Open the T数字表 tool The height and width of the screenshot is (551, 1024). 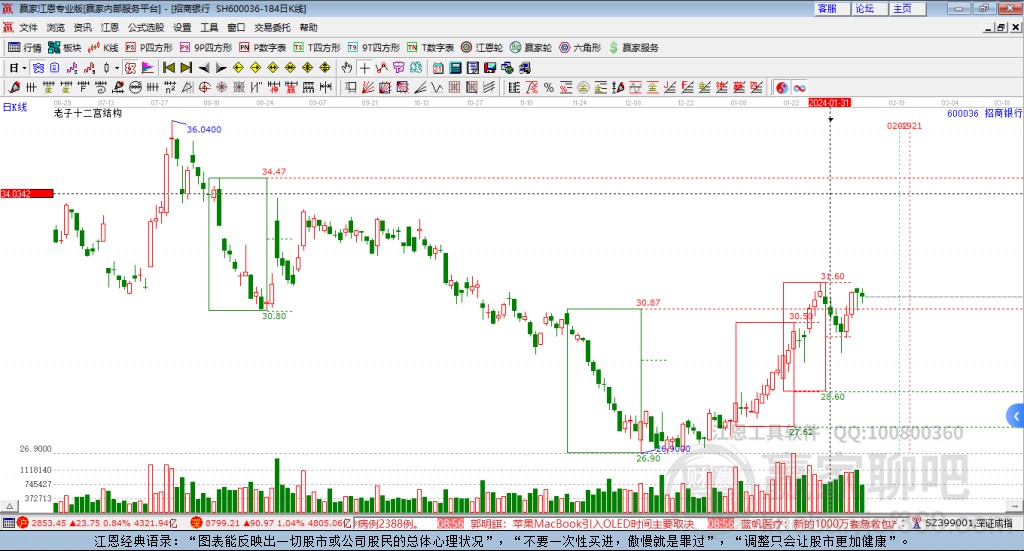tap(430, 48)
